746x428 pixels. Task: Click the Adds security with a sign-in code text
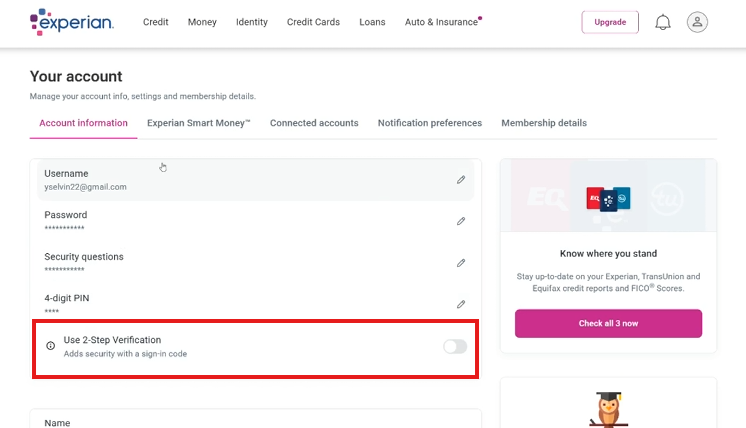click(125, 354)
